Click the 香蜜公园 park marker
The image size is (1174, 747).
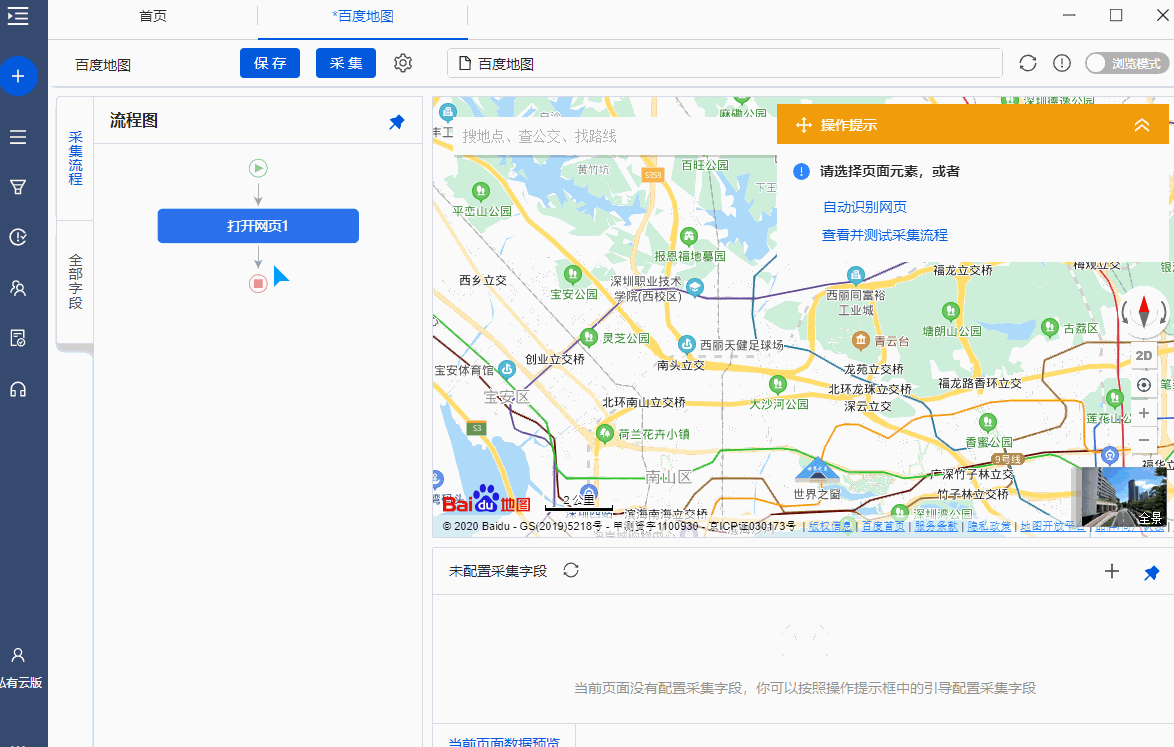point(988,422)
